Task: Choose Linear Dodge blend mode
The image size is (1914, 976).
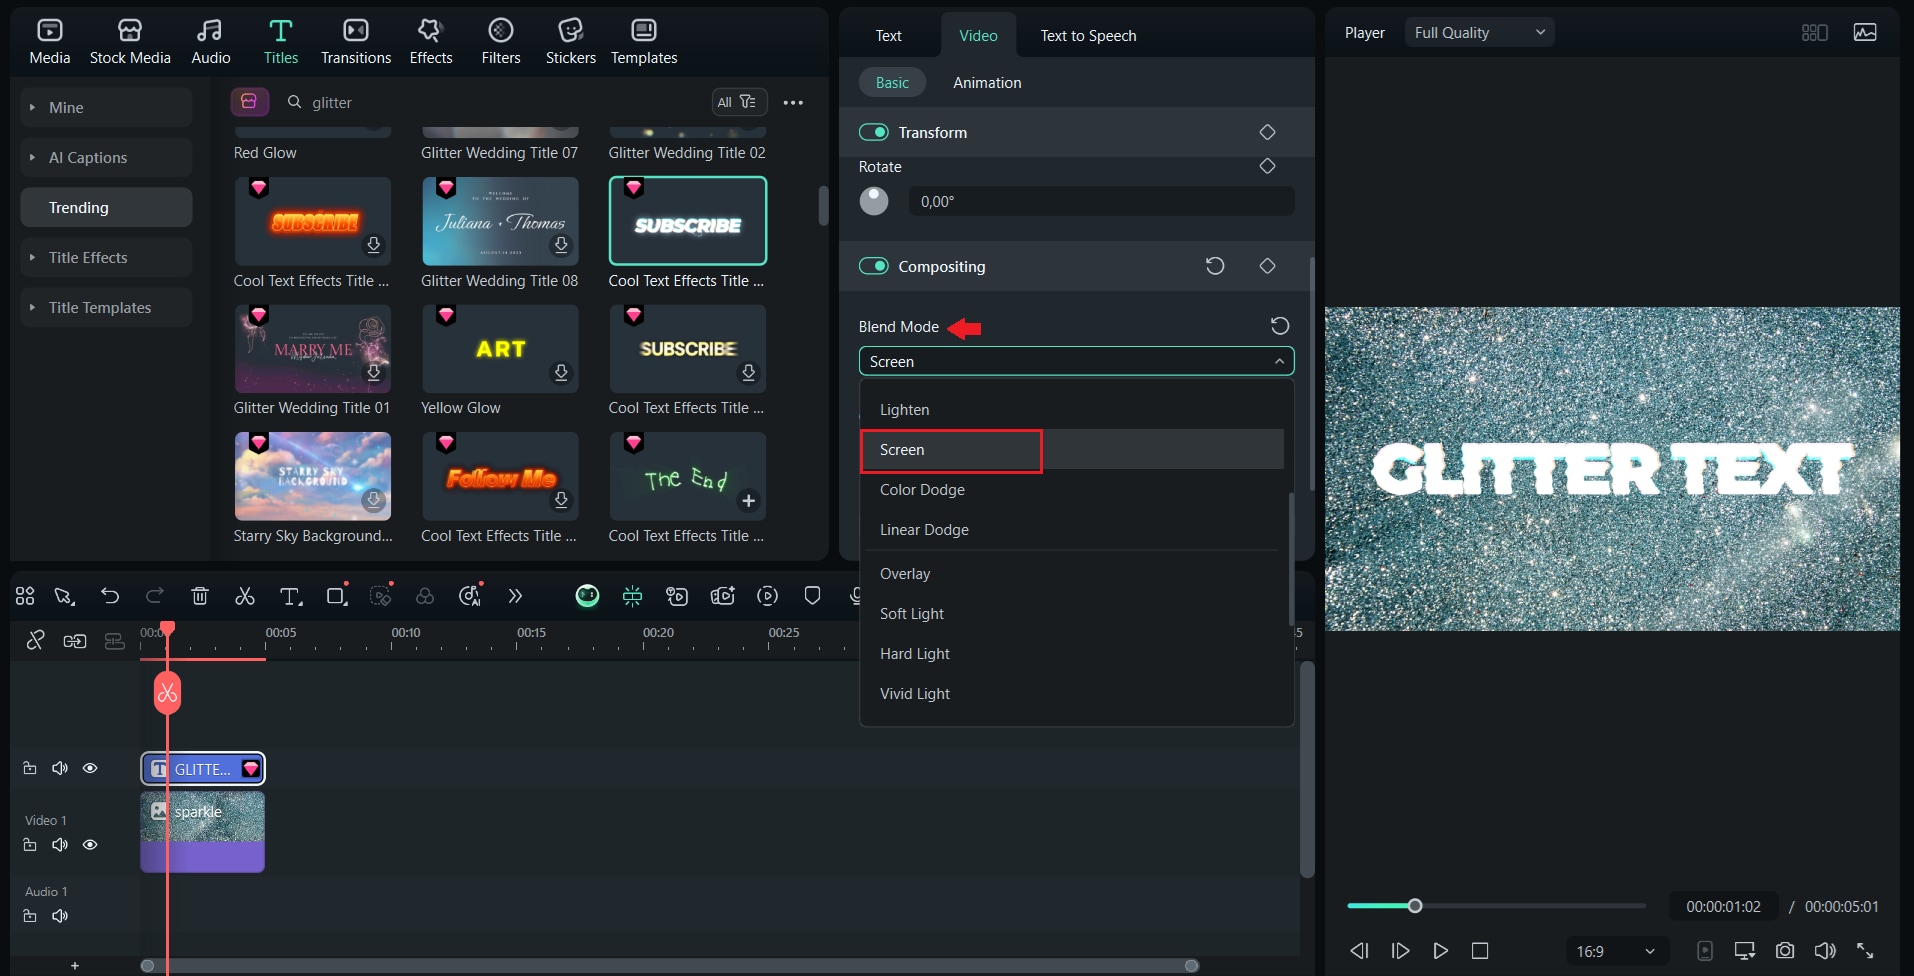Action: click(1072, 530)
